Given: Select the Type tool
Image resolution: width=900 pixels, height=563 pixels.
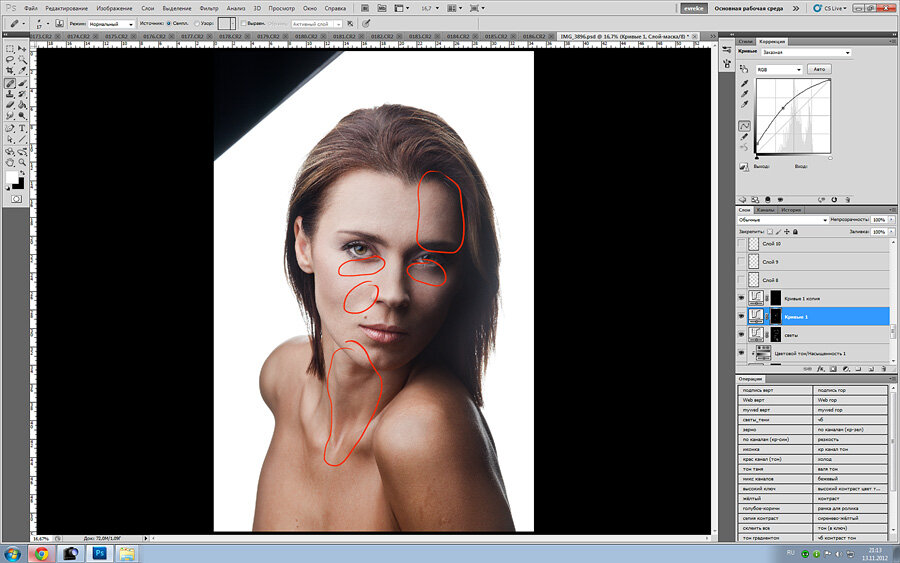Looking at the screenshot, I should click(x=22, y=128).
